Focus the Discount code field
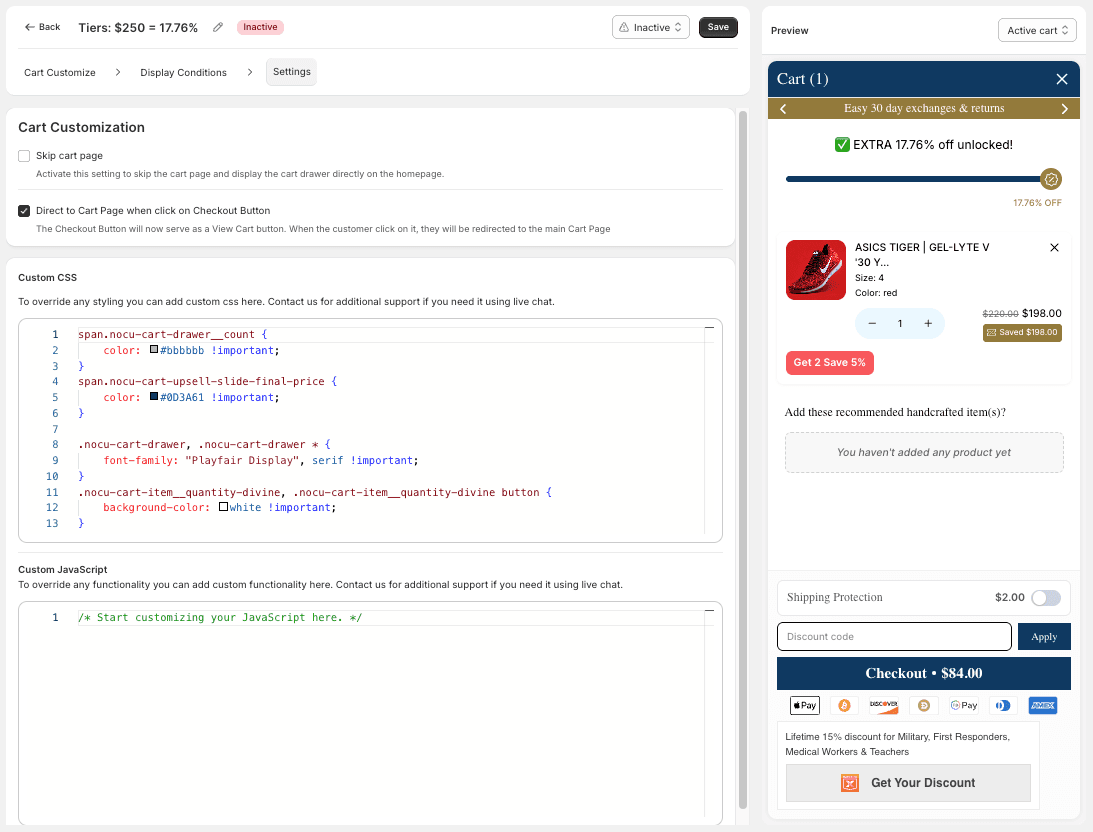This screenshot has width=1093, height=832. [894, 636]
